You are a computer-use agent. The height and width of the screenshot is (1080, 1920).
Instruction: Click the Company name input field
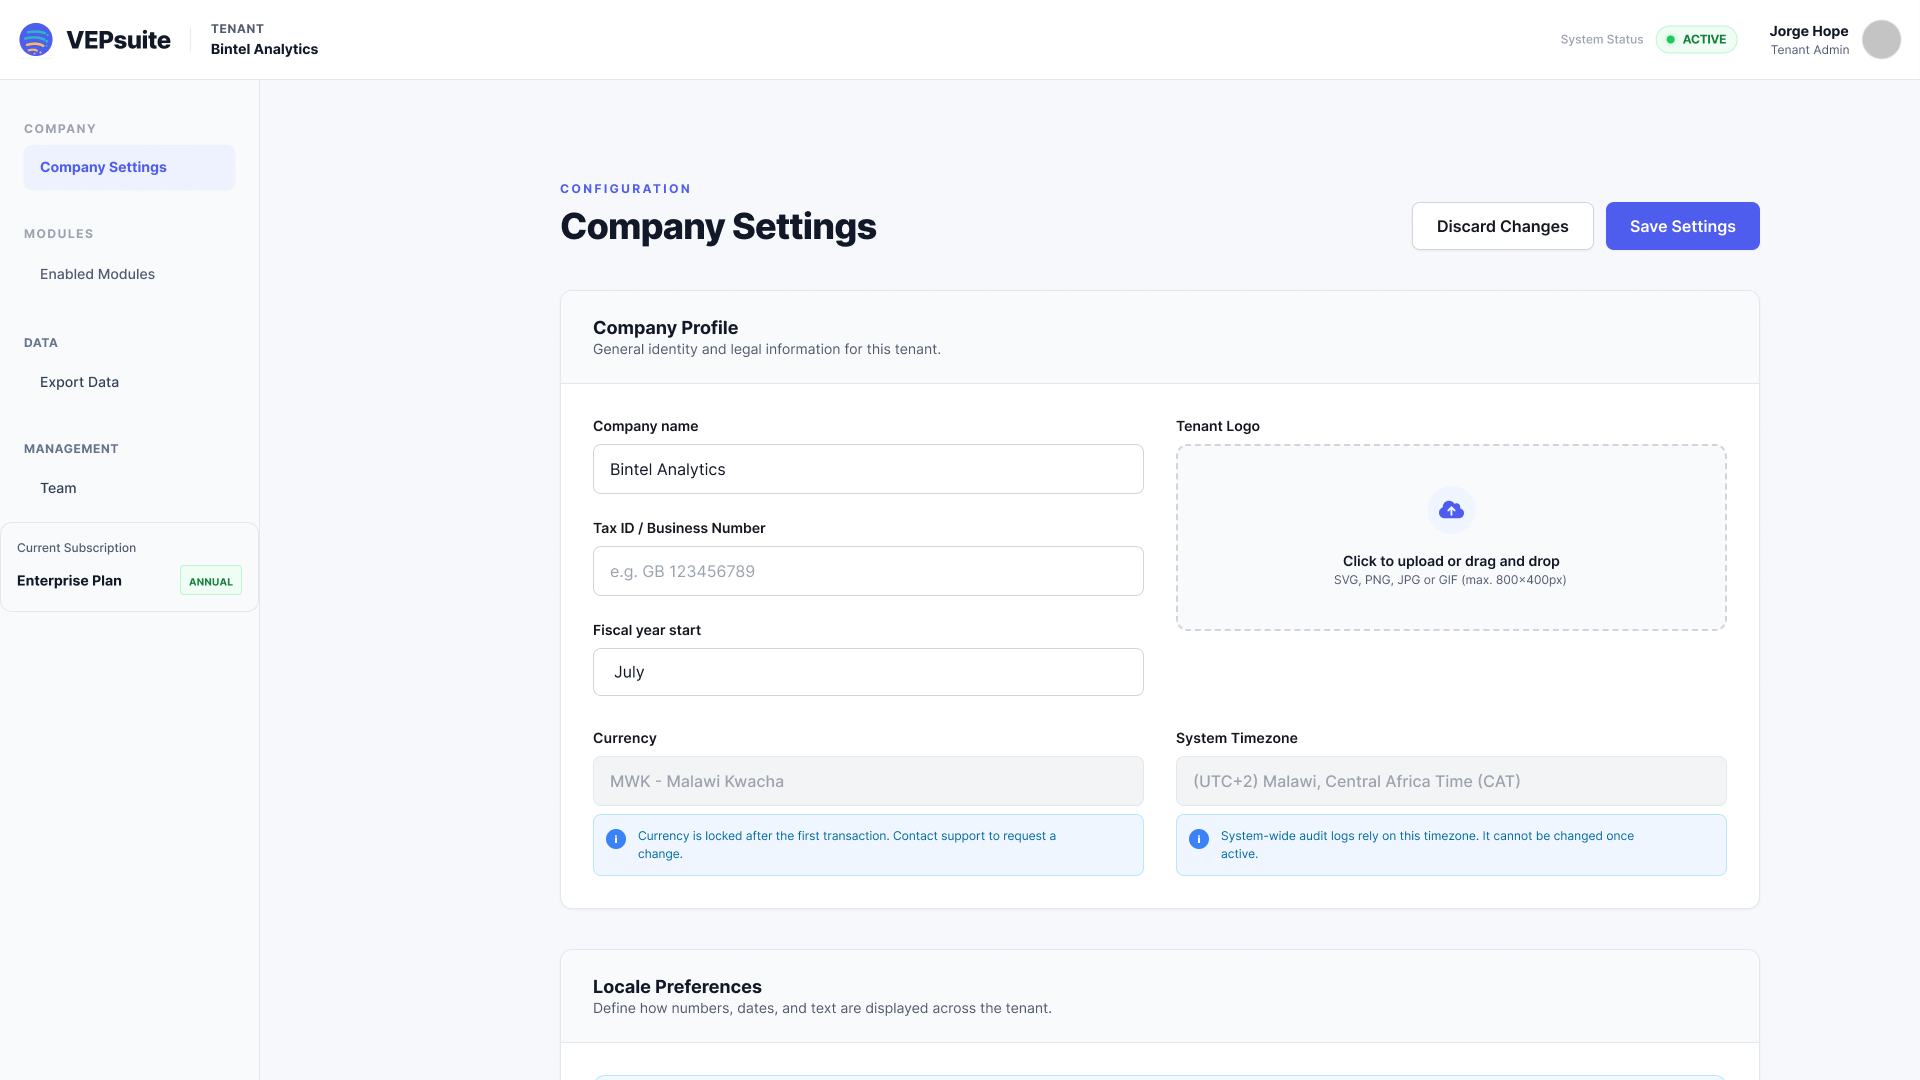[868, 469]
